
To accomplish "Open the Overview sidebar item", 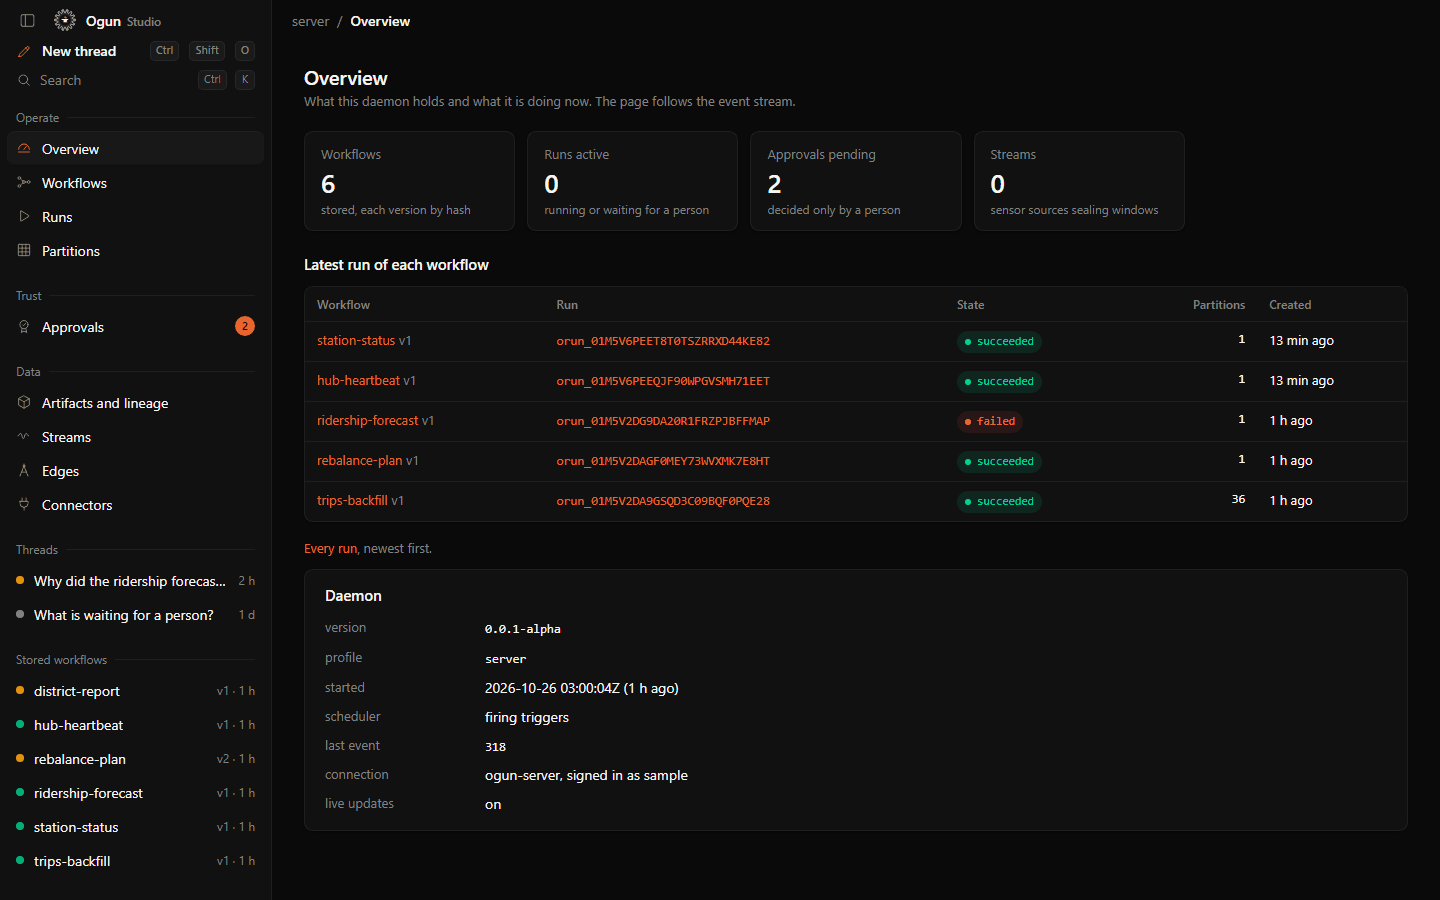I will coord(135,149).
